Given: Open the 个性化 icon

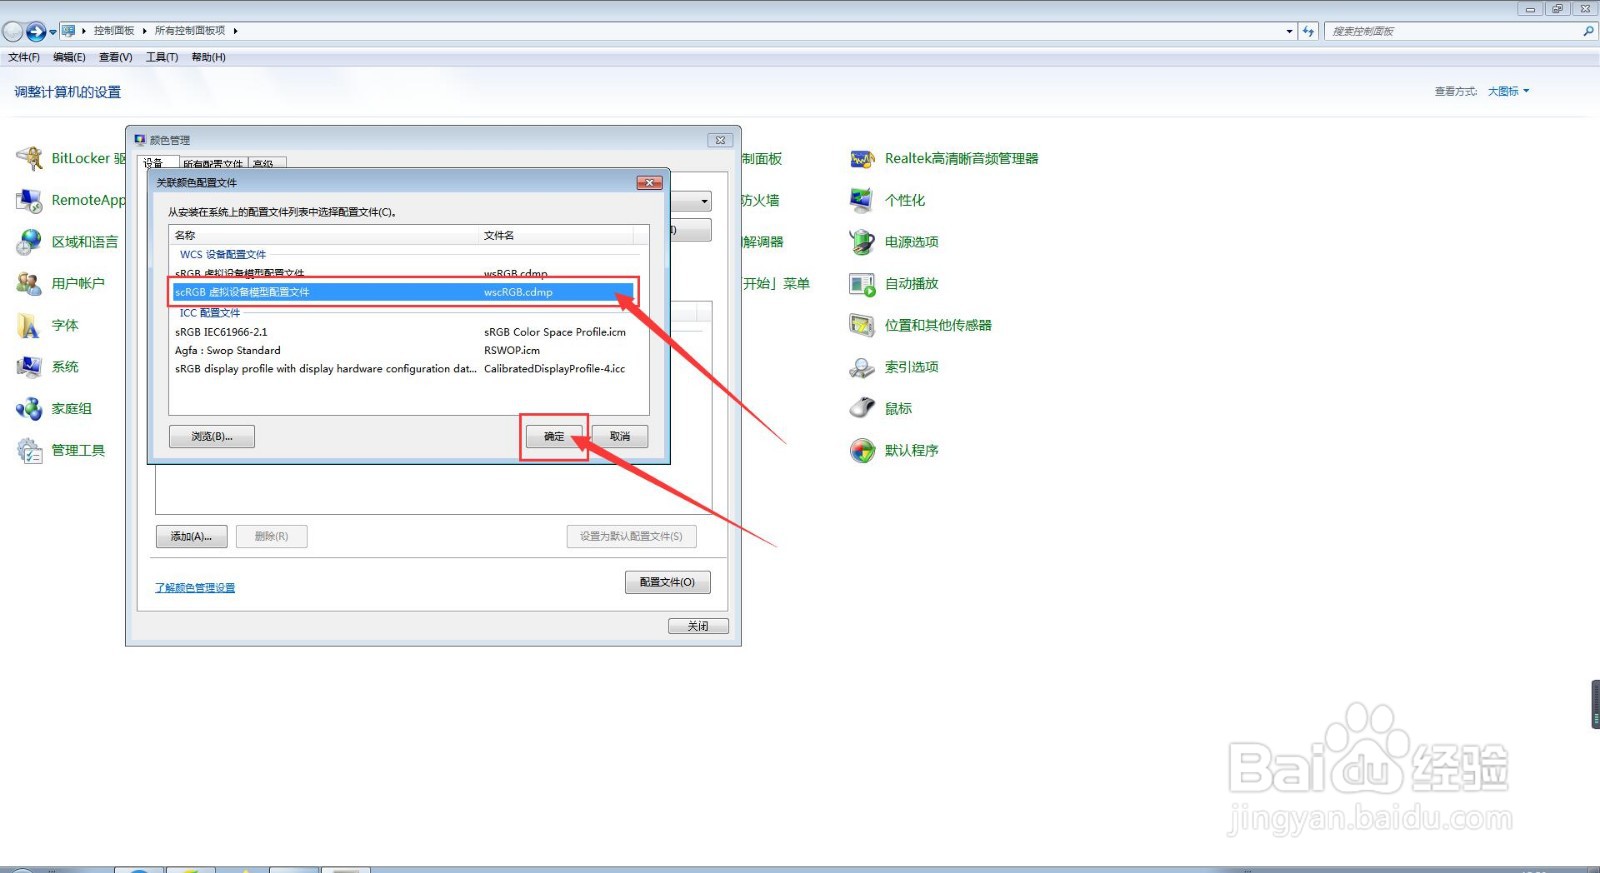Looking at the screenshot, I should [x=862, y=200].
